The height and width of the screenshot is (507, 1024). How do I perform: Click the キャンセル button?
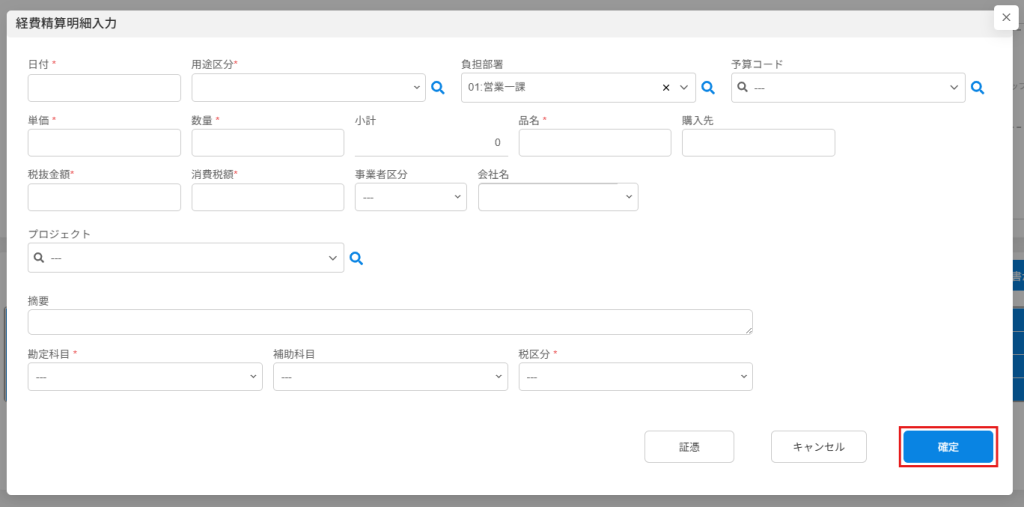click(818, 447)
